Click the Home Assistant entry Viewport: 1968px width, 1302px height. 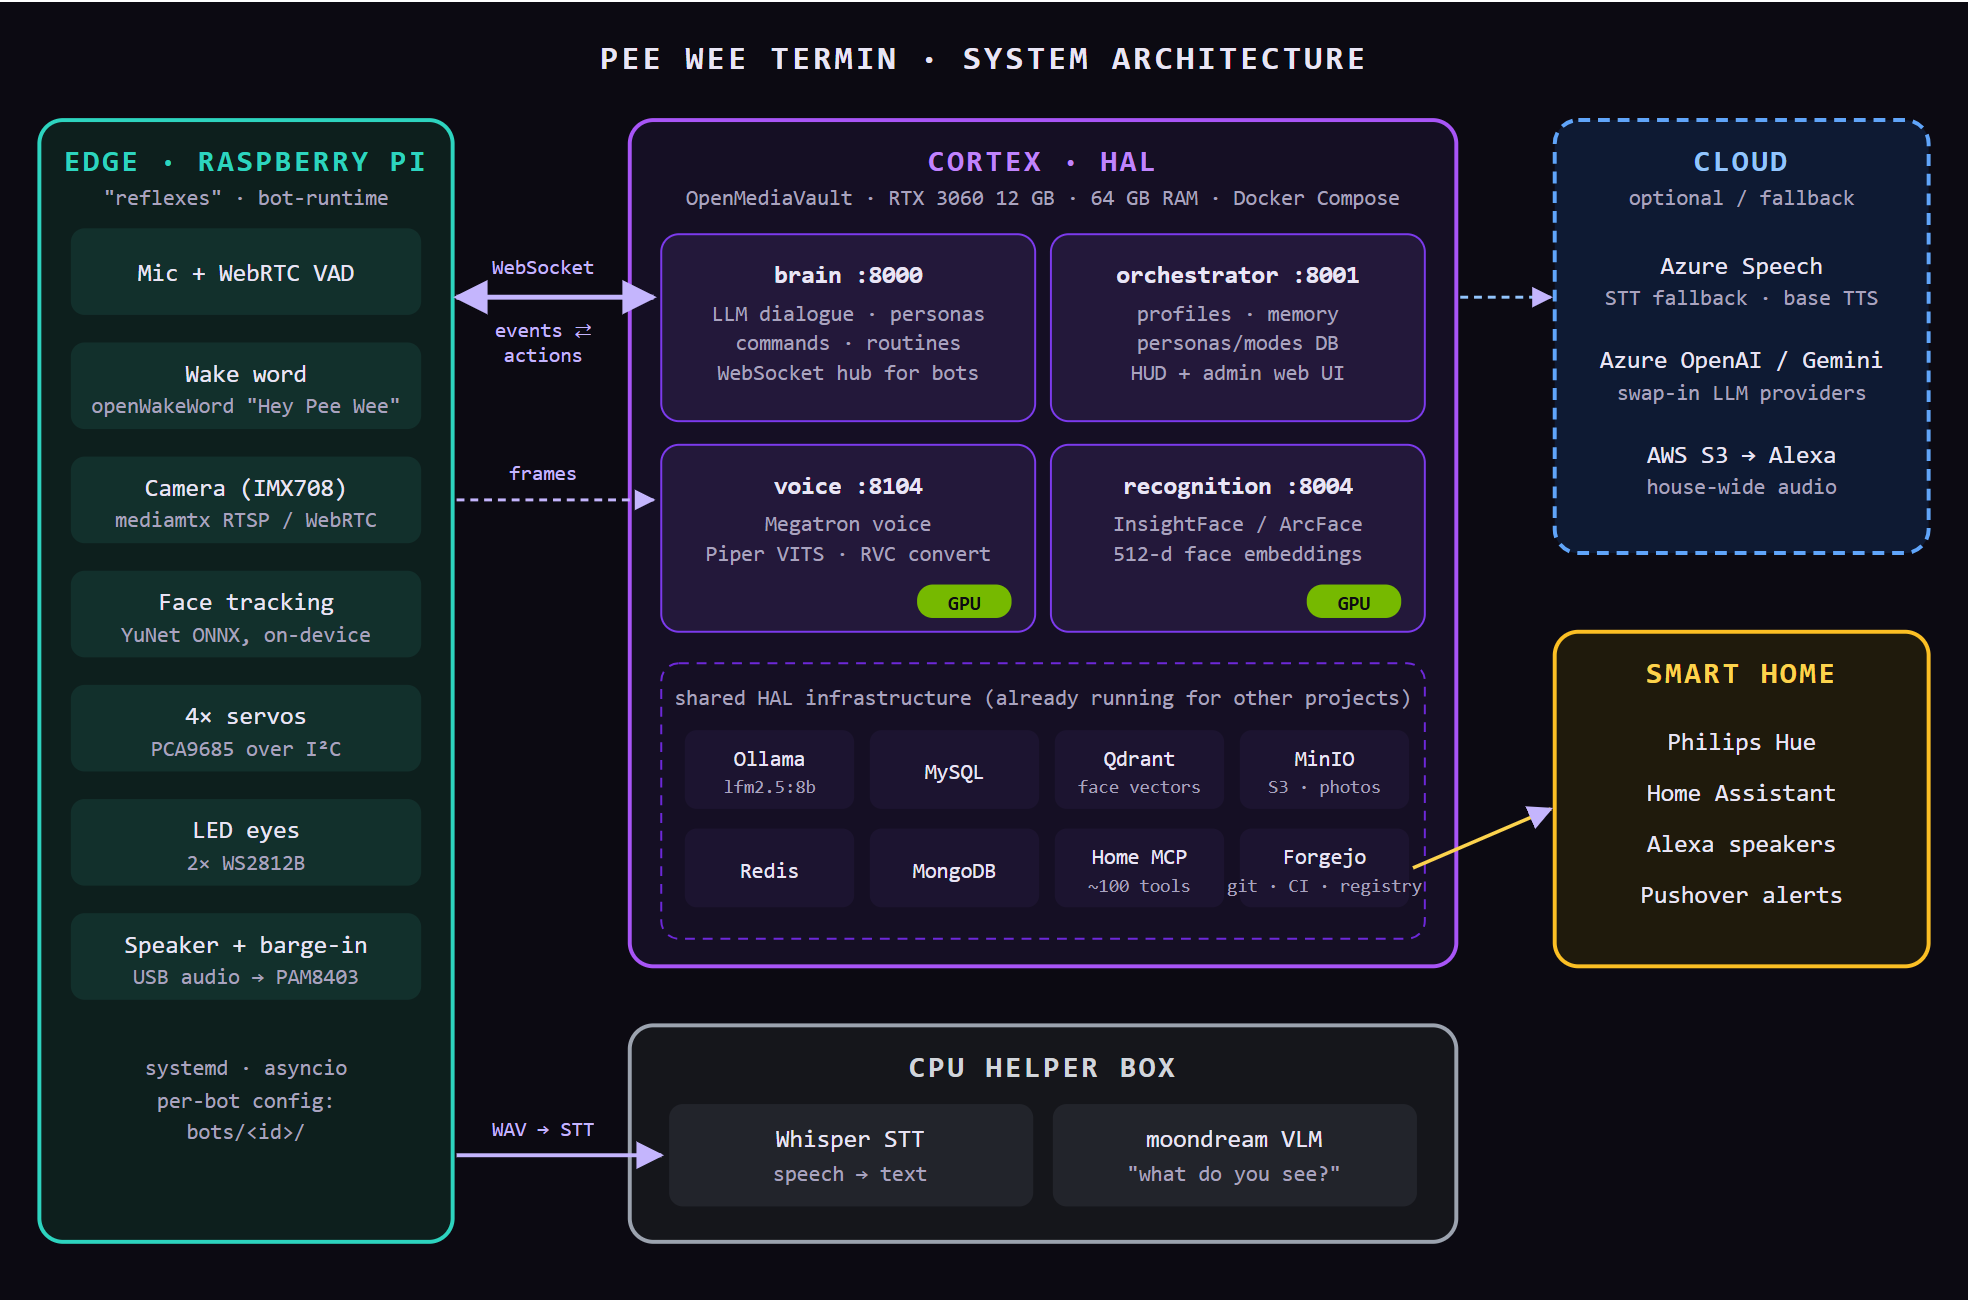[x=1741, y=793]
